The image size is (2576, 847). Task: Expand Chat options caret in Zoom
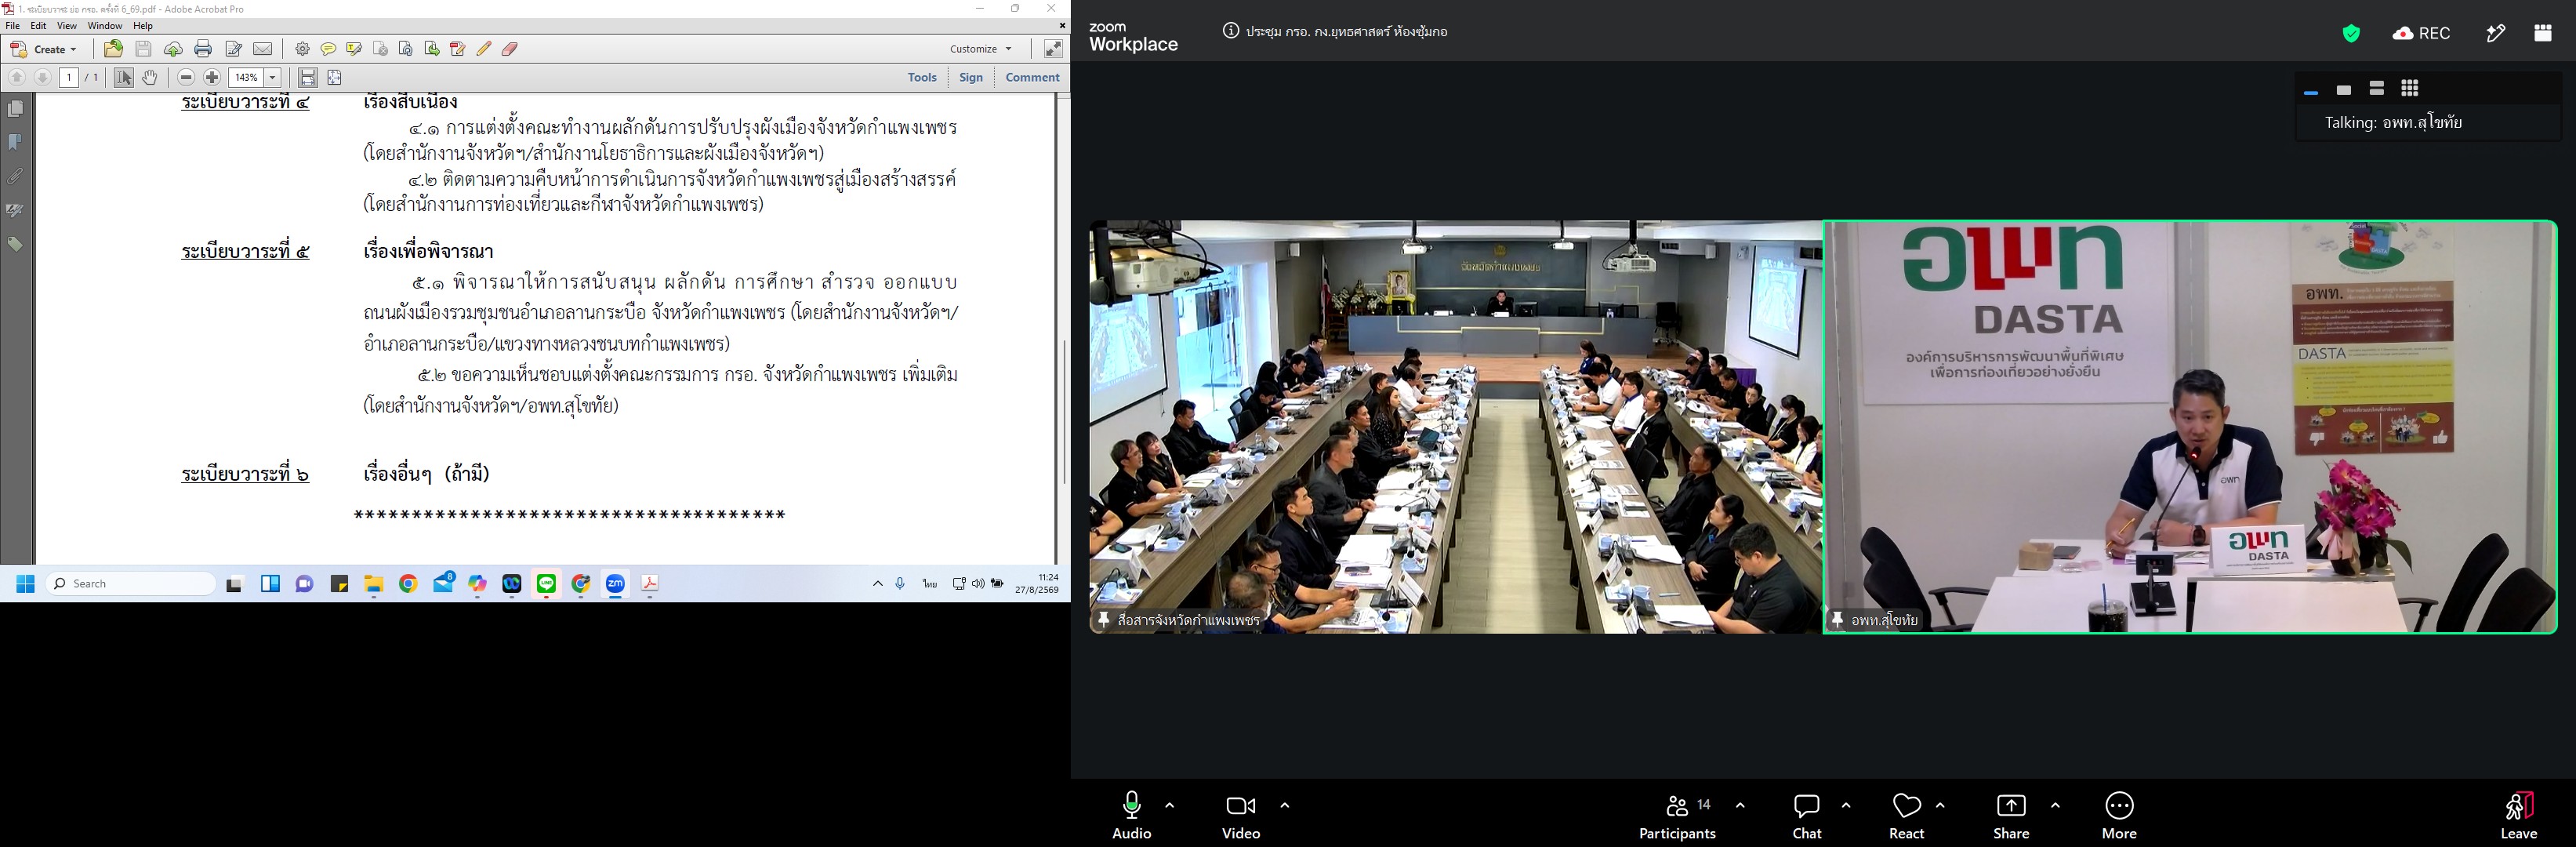(1846, 805)
